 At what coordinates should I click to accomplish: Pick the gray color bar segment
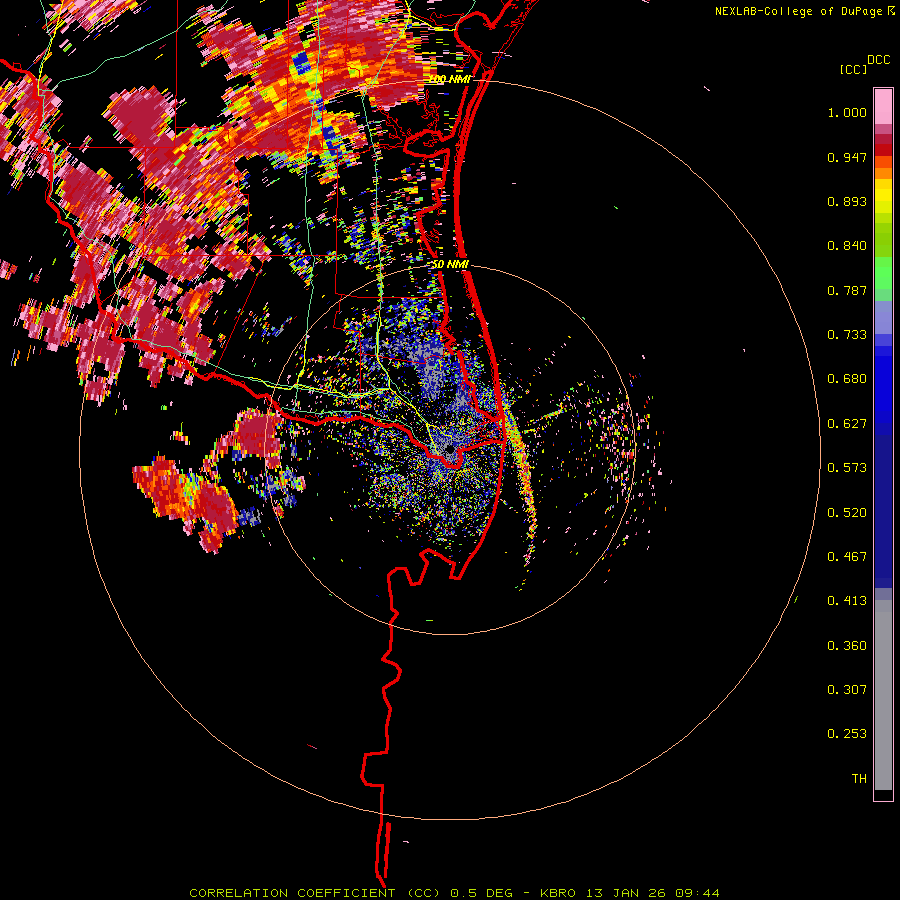point(883,695)
